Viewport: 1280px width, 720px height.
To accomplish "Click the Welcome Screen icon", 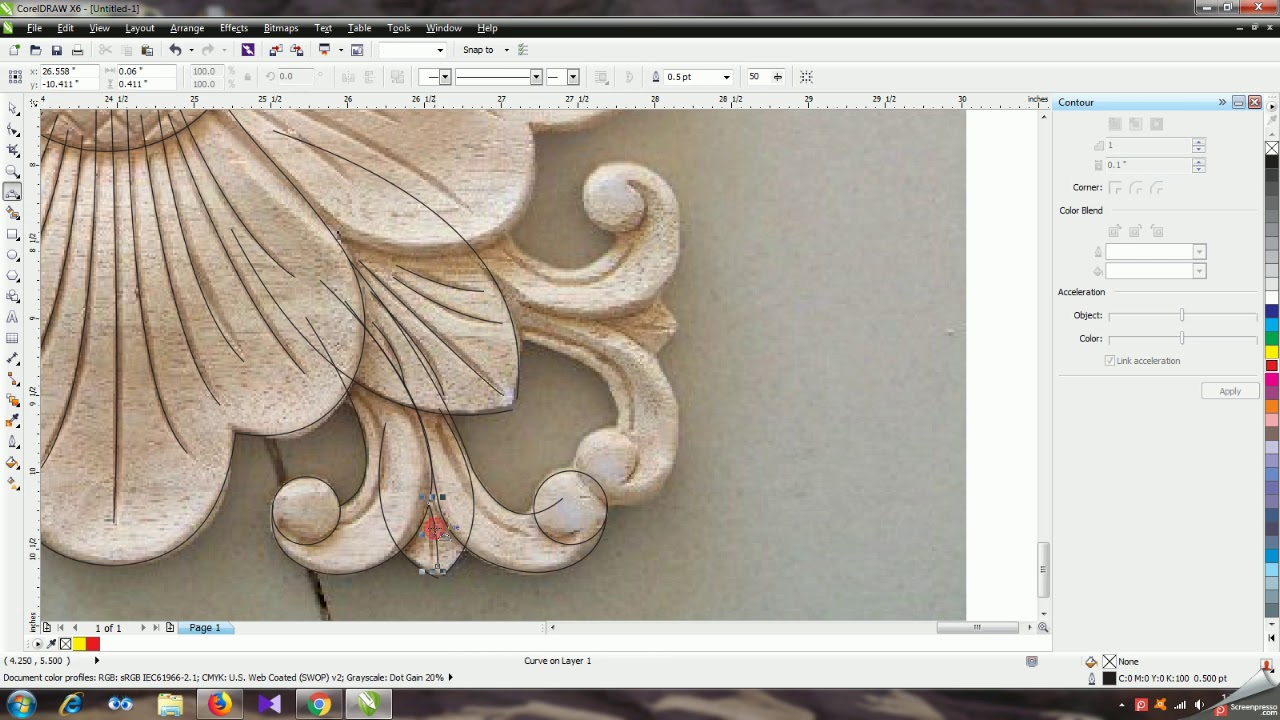I will tap(357, 50).
